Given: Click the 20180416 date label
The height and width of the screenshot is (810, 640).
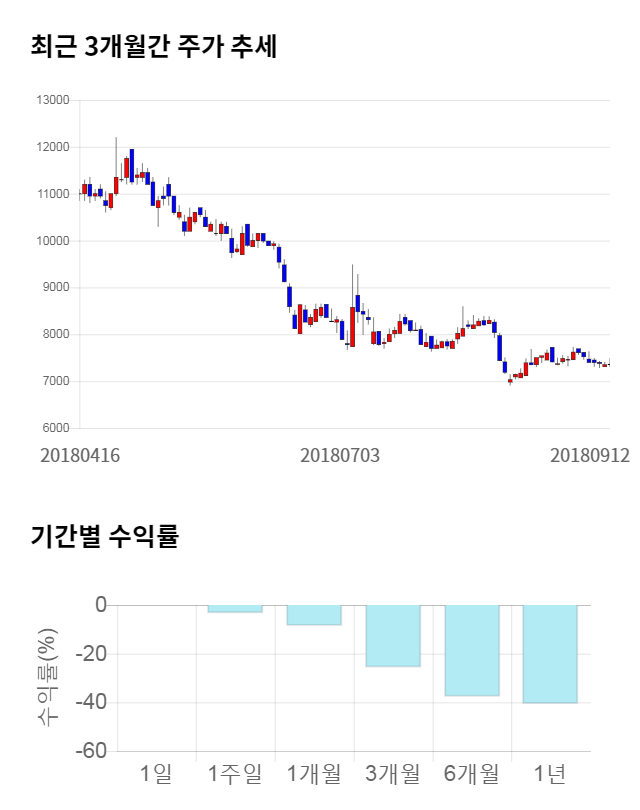Looking at the screenshot, I should coord(80,455).
